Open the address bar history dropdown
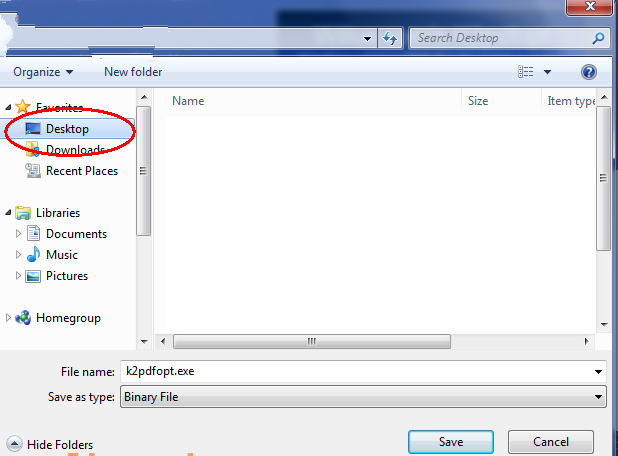The height and width of the screenshot is (456, 618). pos(367,38)
